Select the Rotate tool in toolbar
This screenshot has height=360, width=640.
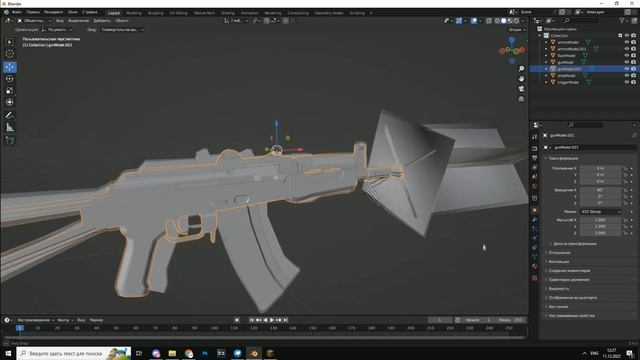pos(10,79)
